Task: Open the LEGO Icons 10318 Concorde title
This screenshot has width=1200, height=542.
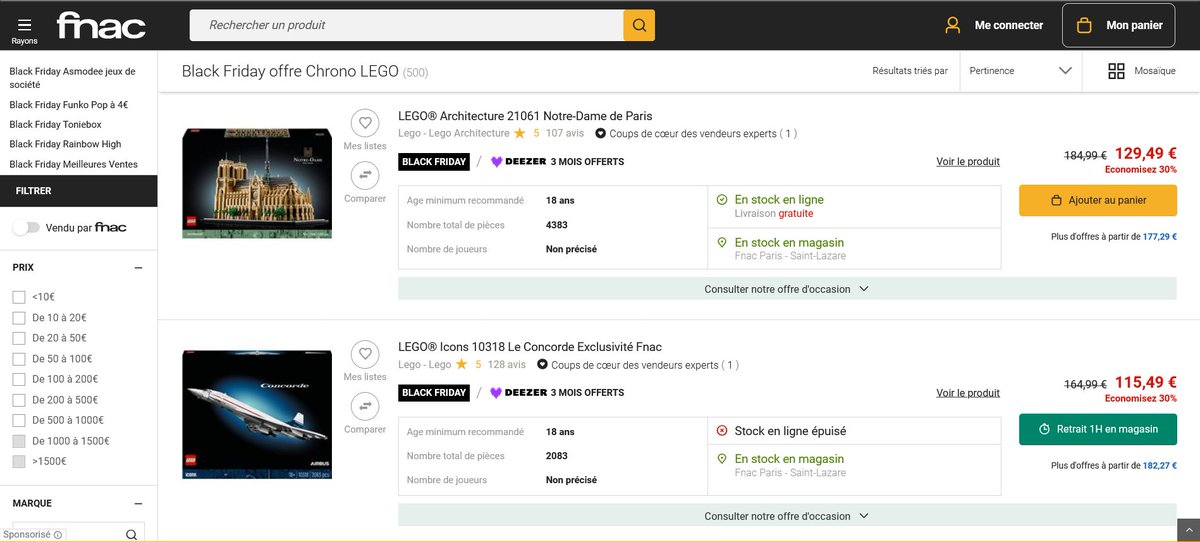Action: click(530, 347)
